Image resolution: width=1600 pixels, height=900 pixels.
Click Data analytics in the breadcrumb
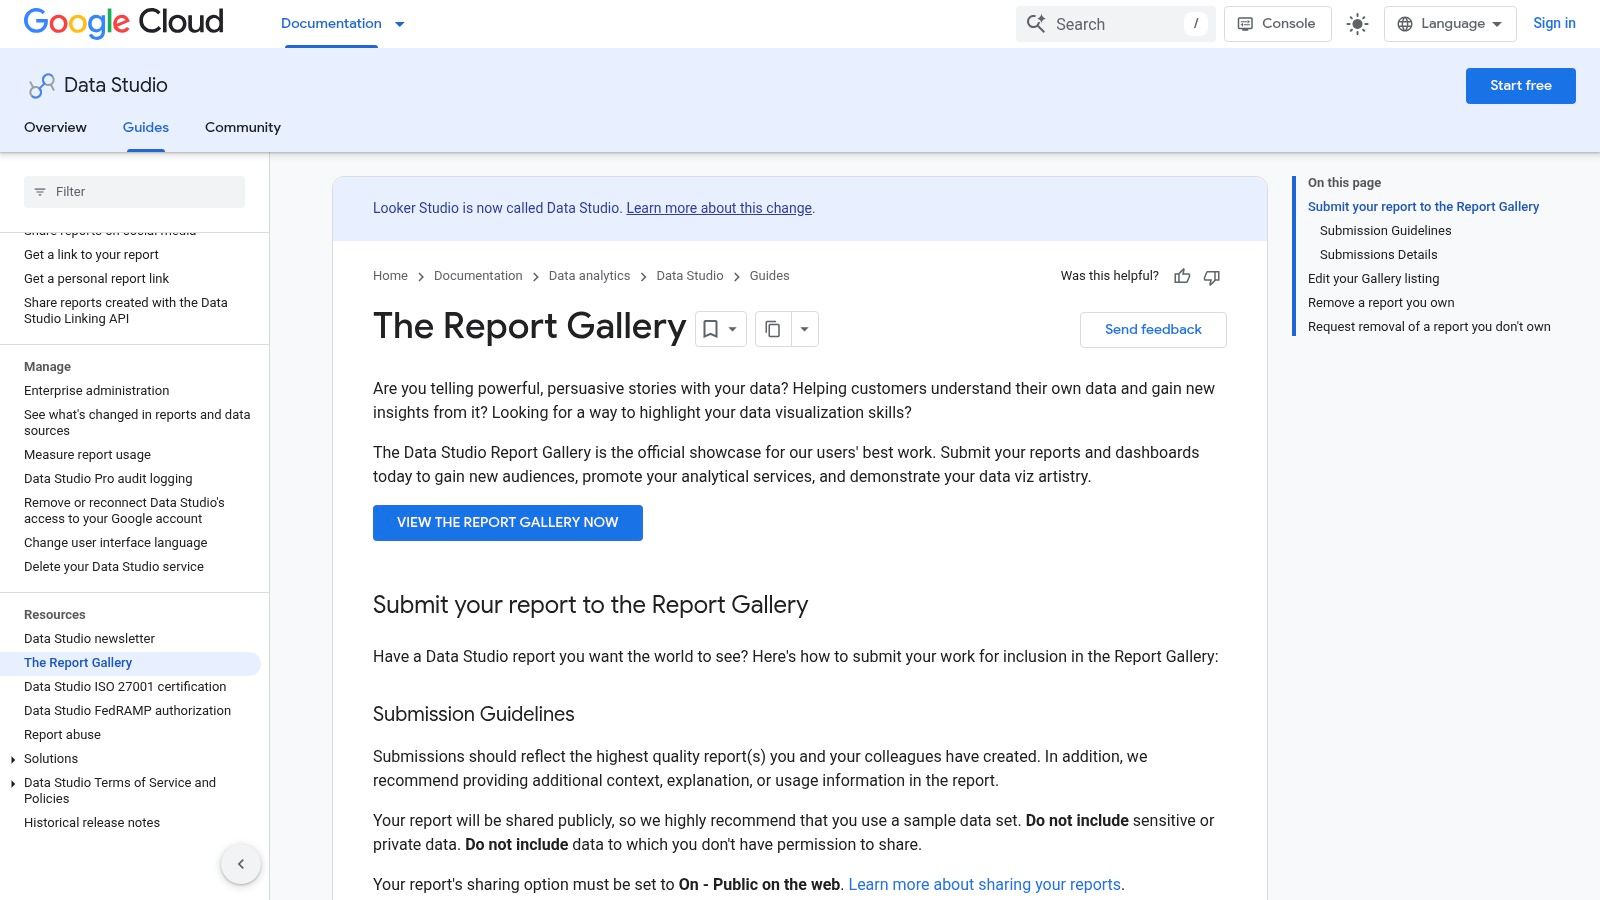pos(589,276)
